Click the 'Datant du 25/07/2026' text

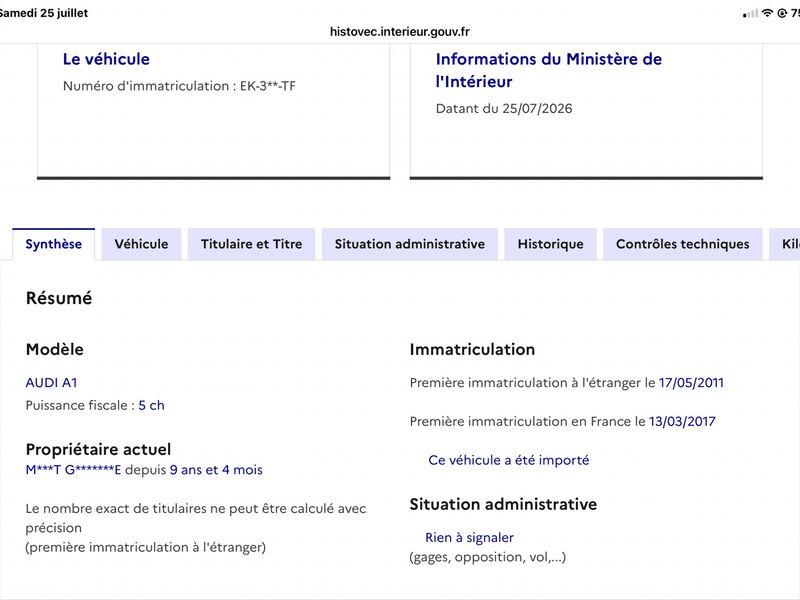click(x=504, y=108)
